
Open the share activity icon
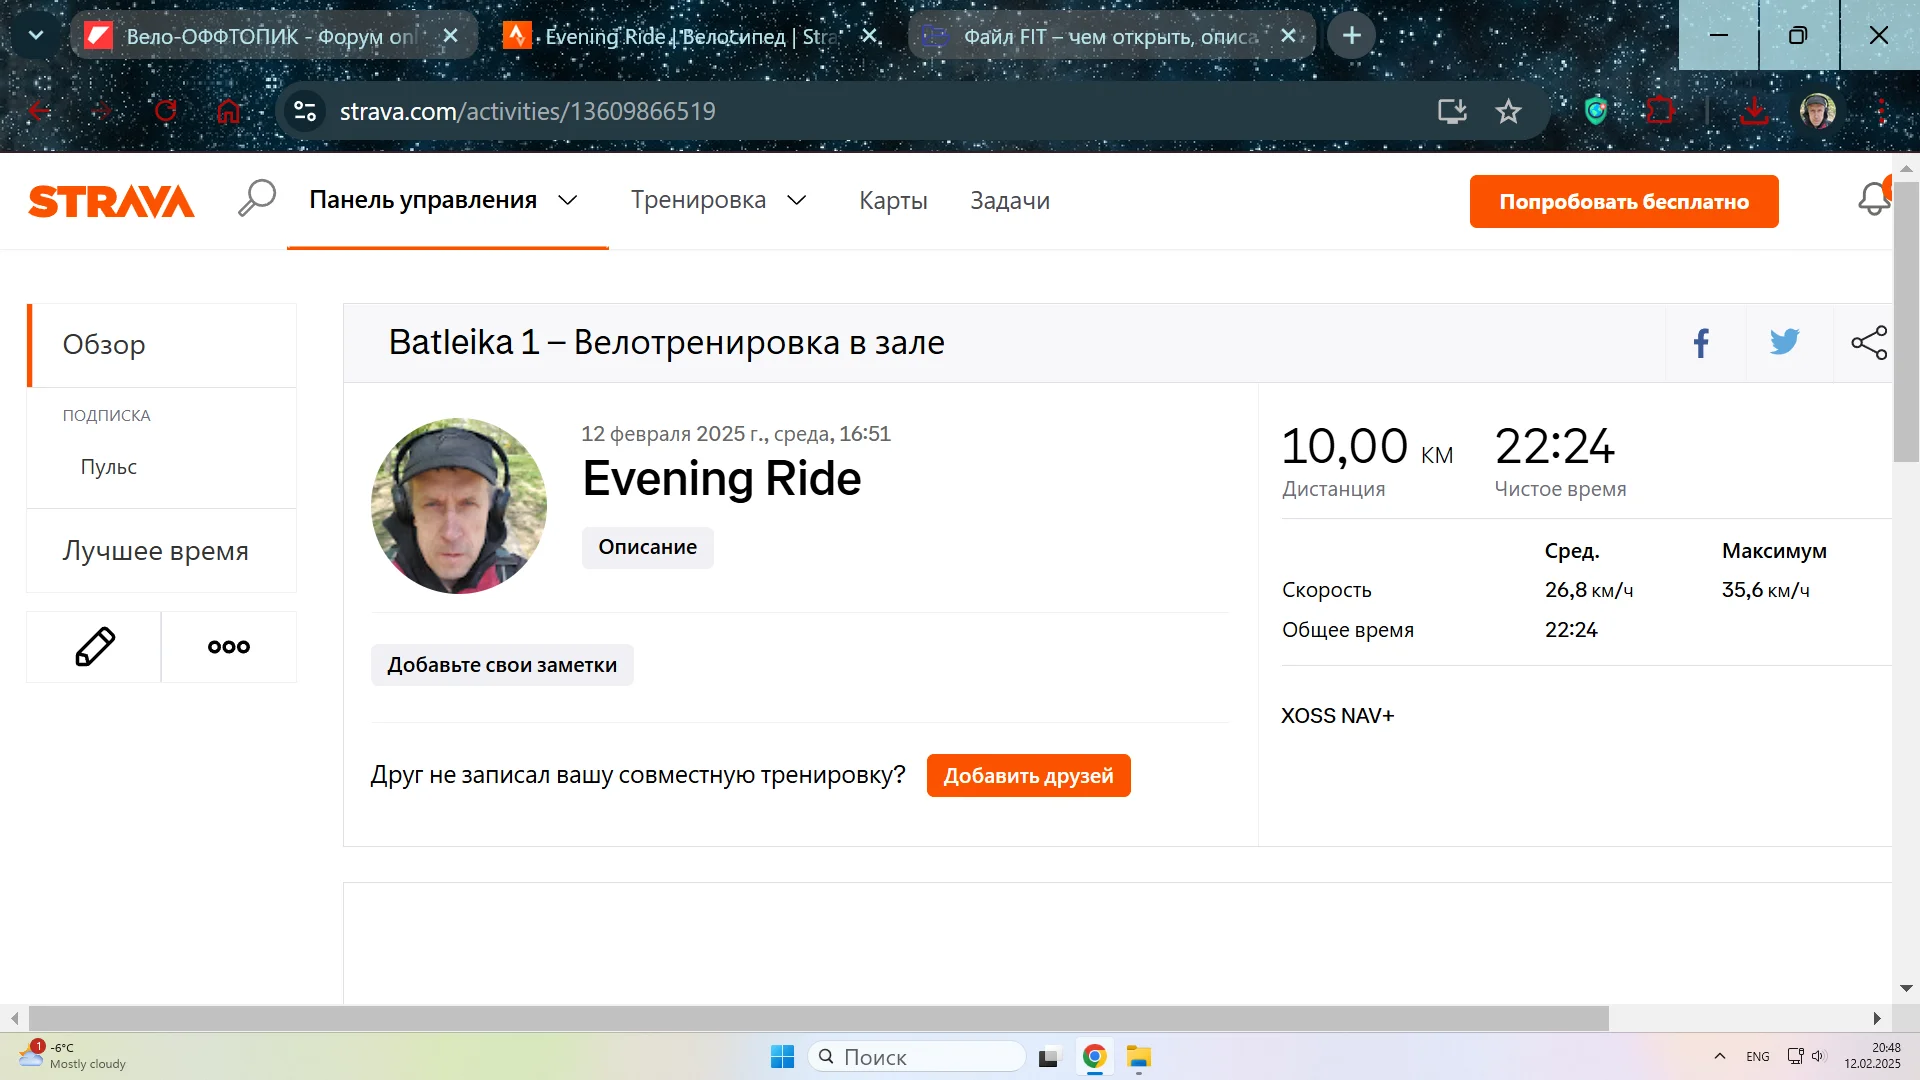[x=1868, y=343]
